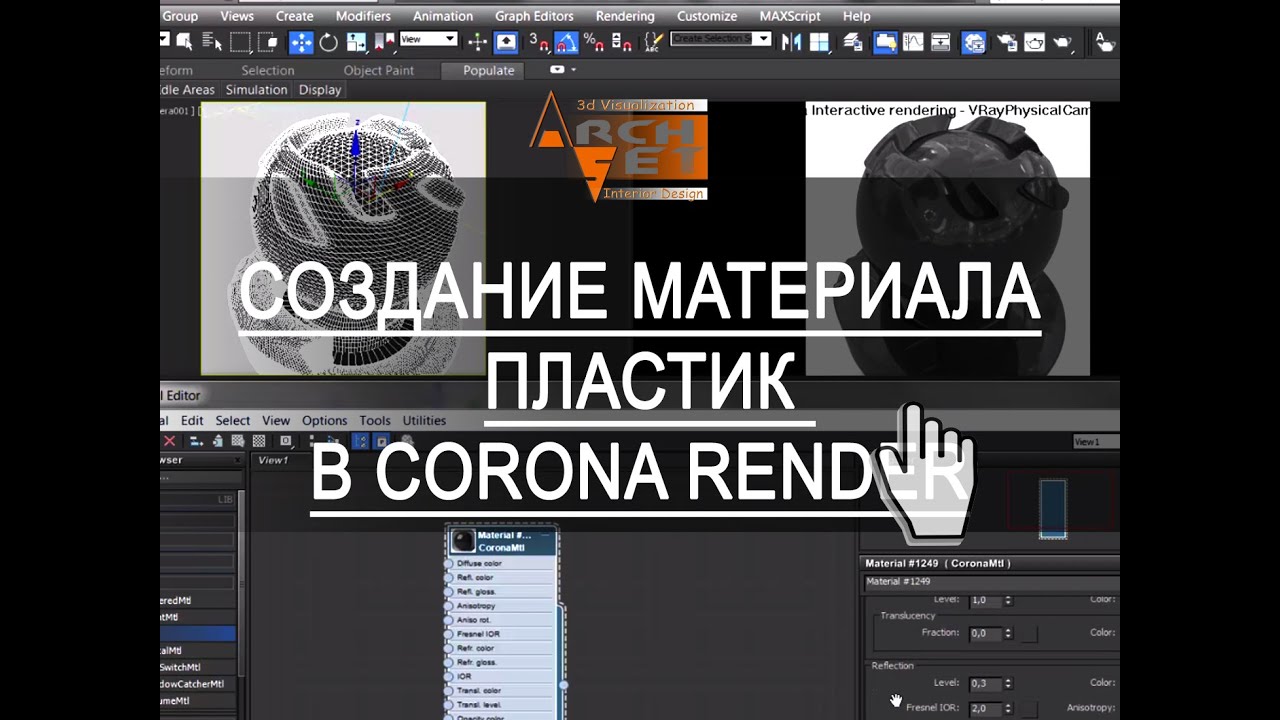
Task: Open Material Editor Select menu
Action: 233,421
